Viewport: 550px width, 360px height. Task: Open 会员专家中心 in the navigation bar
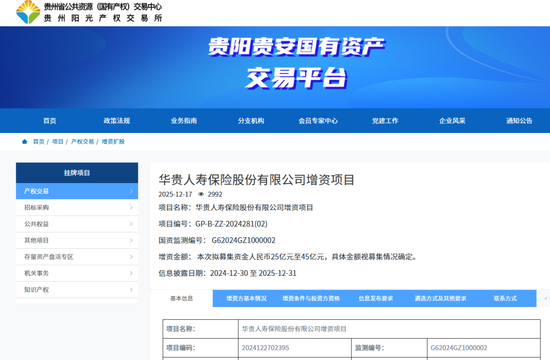tap(318, 121)
